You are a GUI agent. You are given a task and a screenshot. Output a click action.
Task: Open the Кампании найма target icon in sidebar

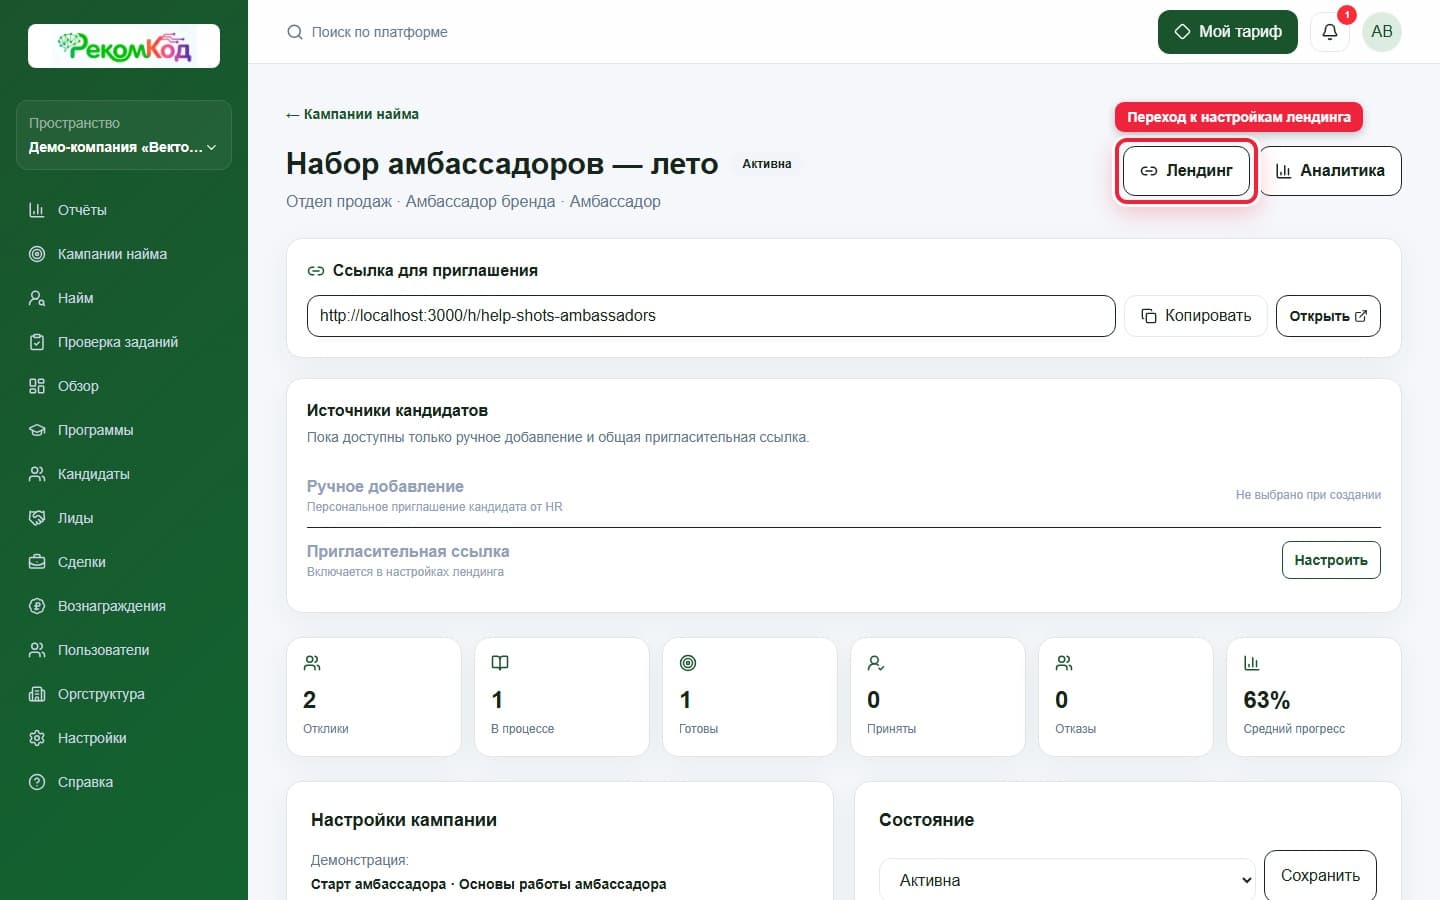point(37,254)
